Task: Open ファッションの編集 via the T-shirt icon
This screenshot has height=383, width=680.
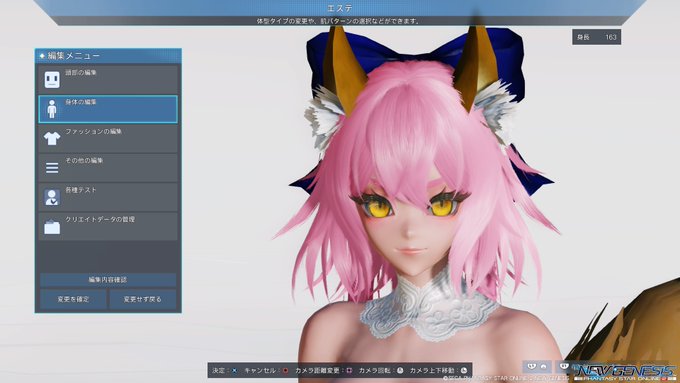Action: (52, 139)
